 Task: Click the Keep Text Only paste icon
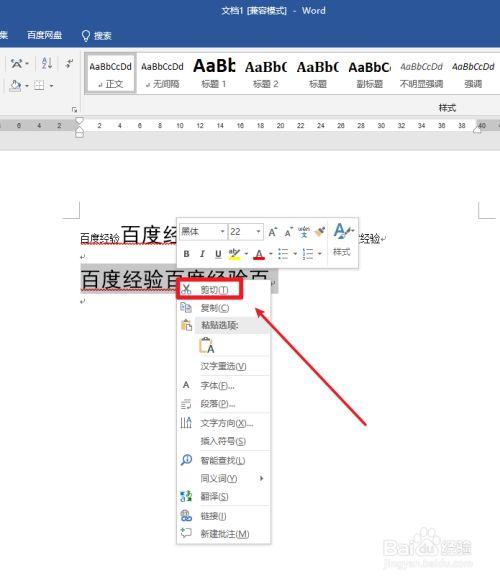point(206,345)
